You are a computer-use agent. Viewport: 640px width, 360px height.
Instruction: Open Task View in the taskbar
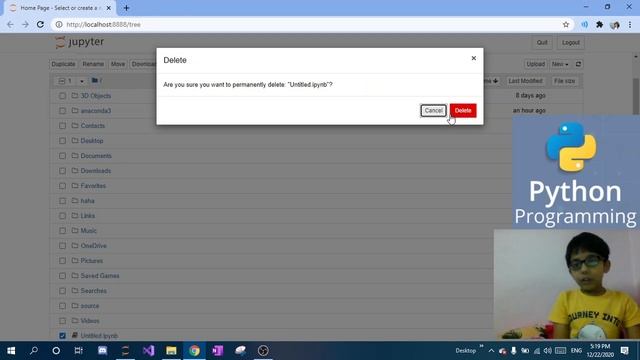coord(78,350)
